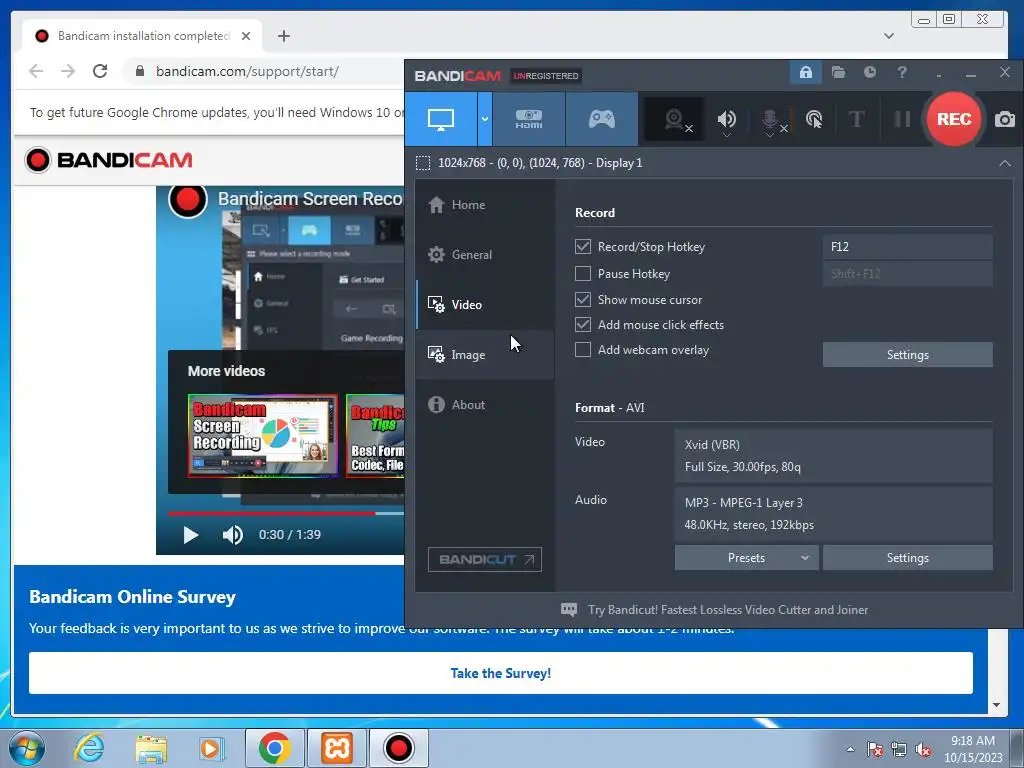Click the channel logo in video title
Viewport: 1024px width, 768px height.
187,199
